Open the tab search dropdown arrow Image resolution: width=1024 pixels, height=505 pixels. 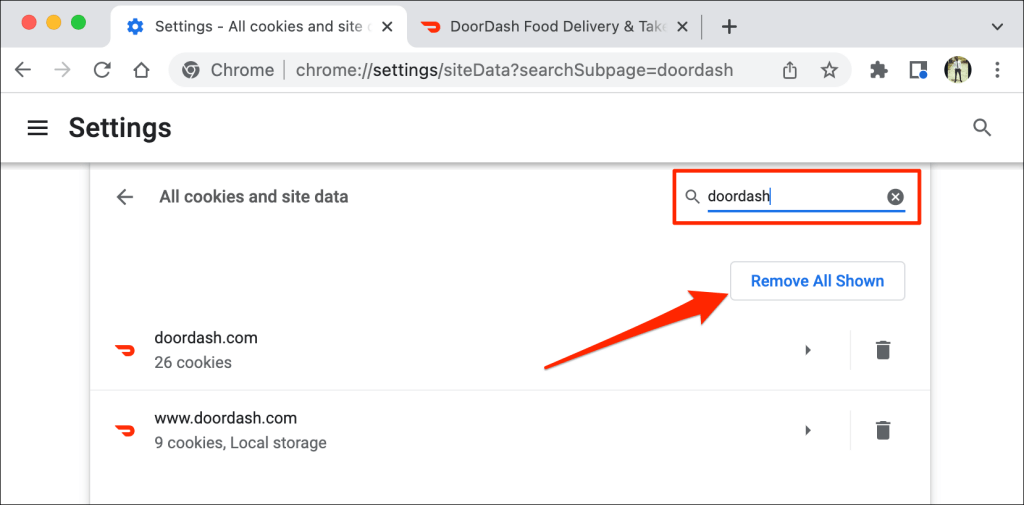[x=997, y=27]
